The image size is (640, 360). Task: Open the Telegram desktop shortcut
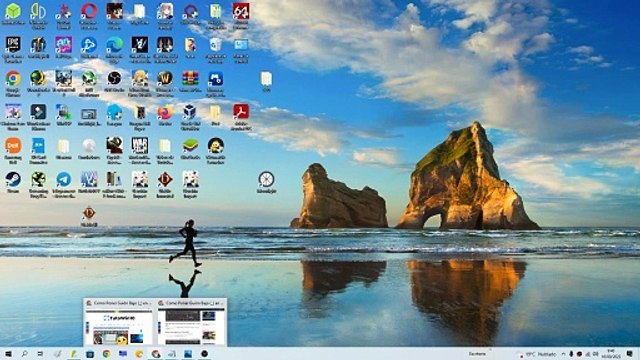point(63,179)
